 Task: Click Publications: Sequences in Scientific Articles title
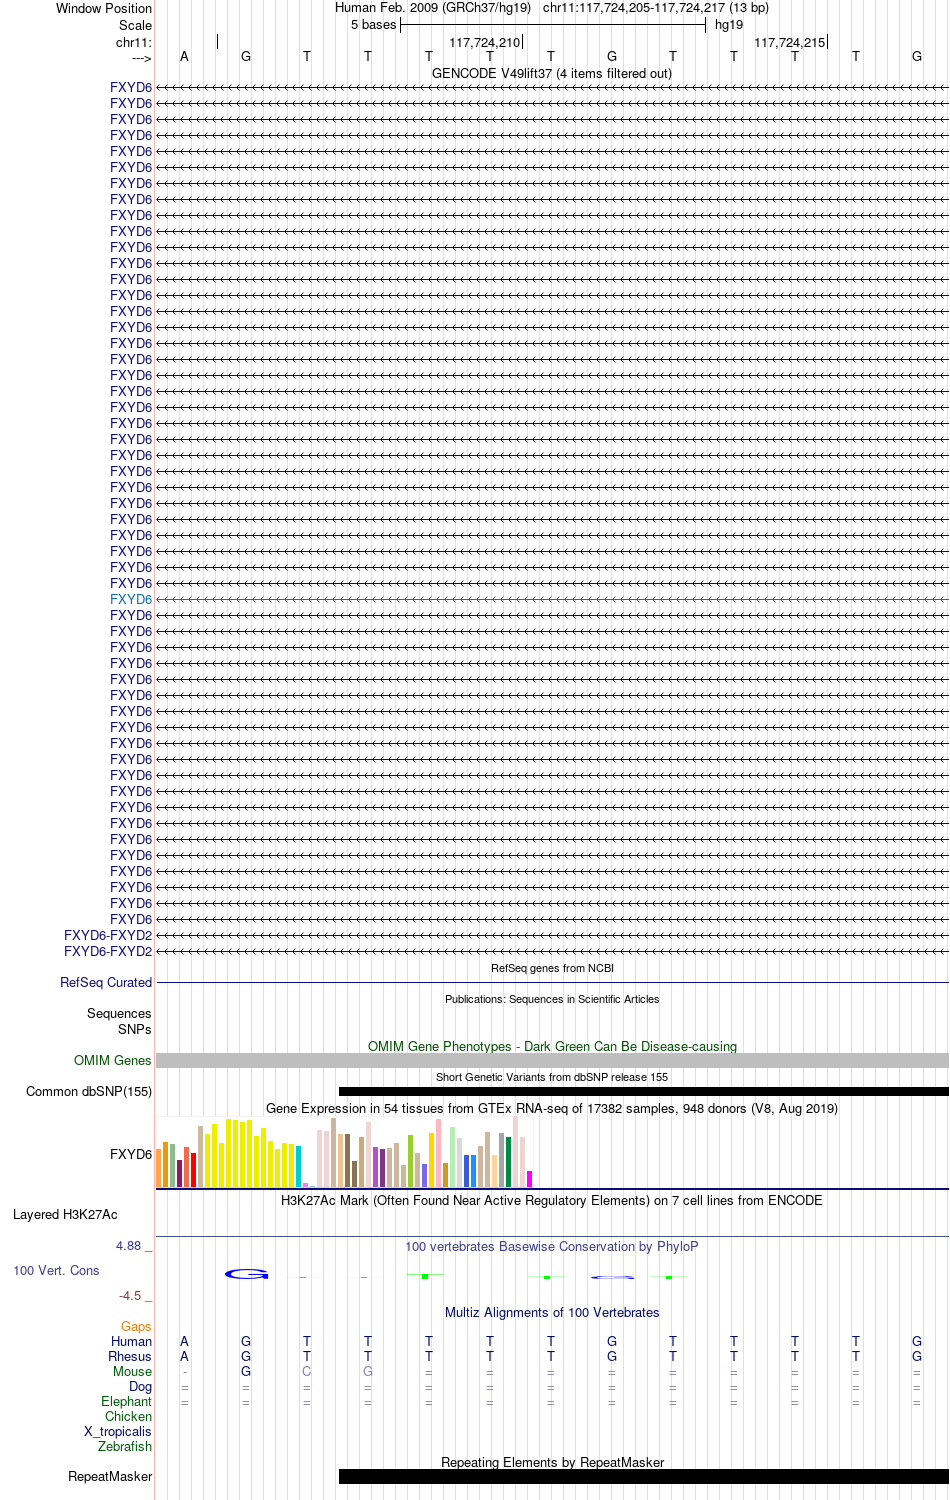tap(552, 999)
